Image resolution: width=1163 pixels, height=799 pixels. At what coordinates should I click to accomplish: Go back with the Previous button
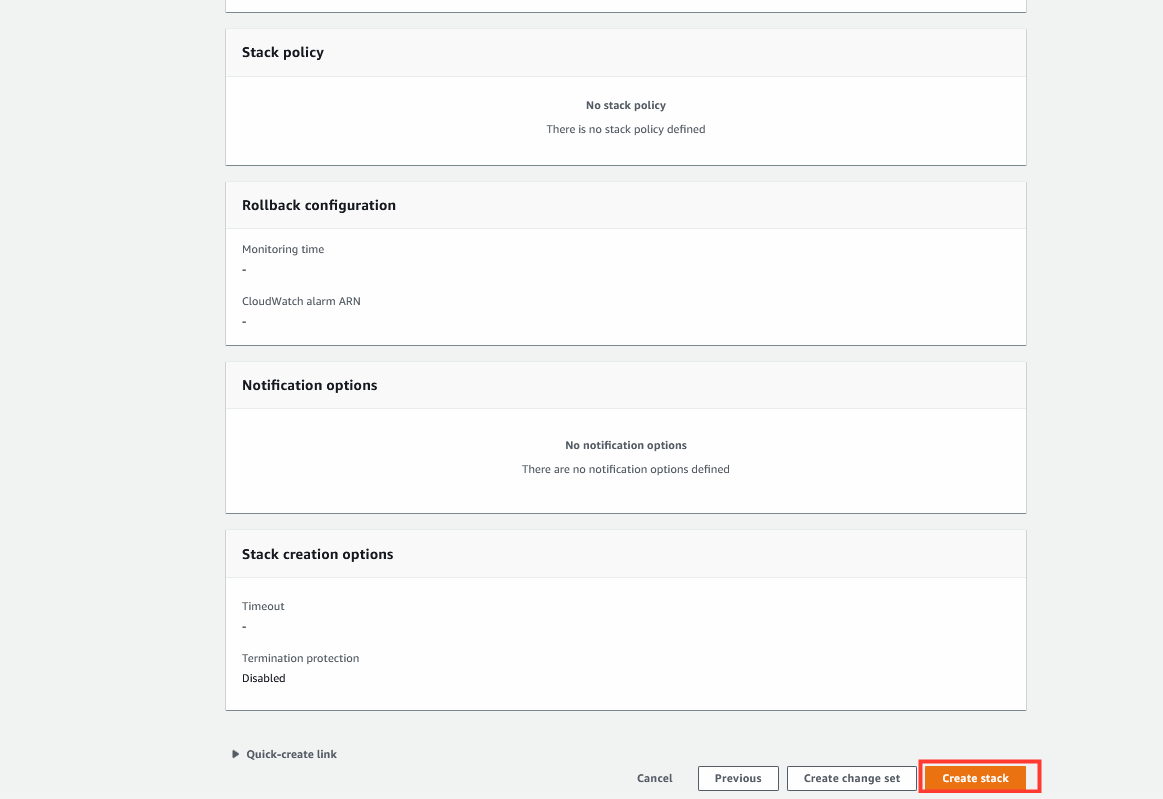pos(738,778)
